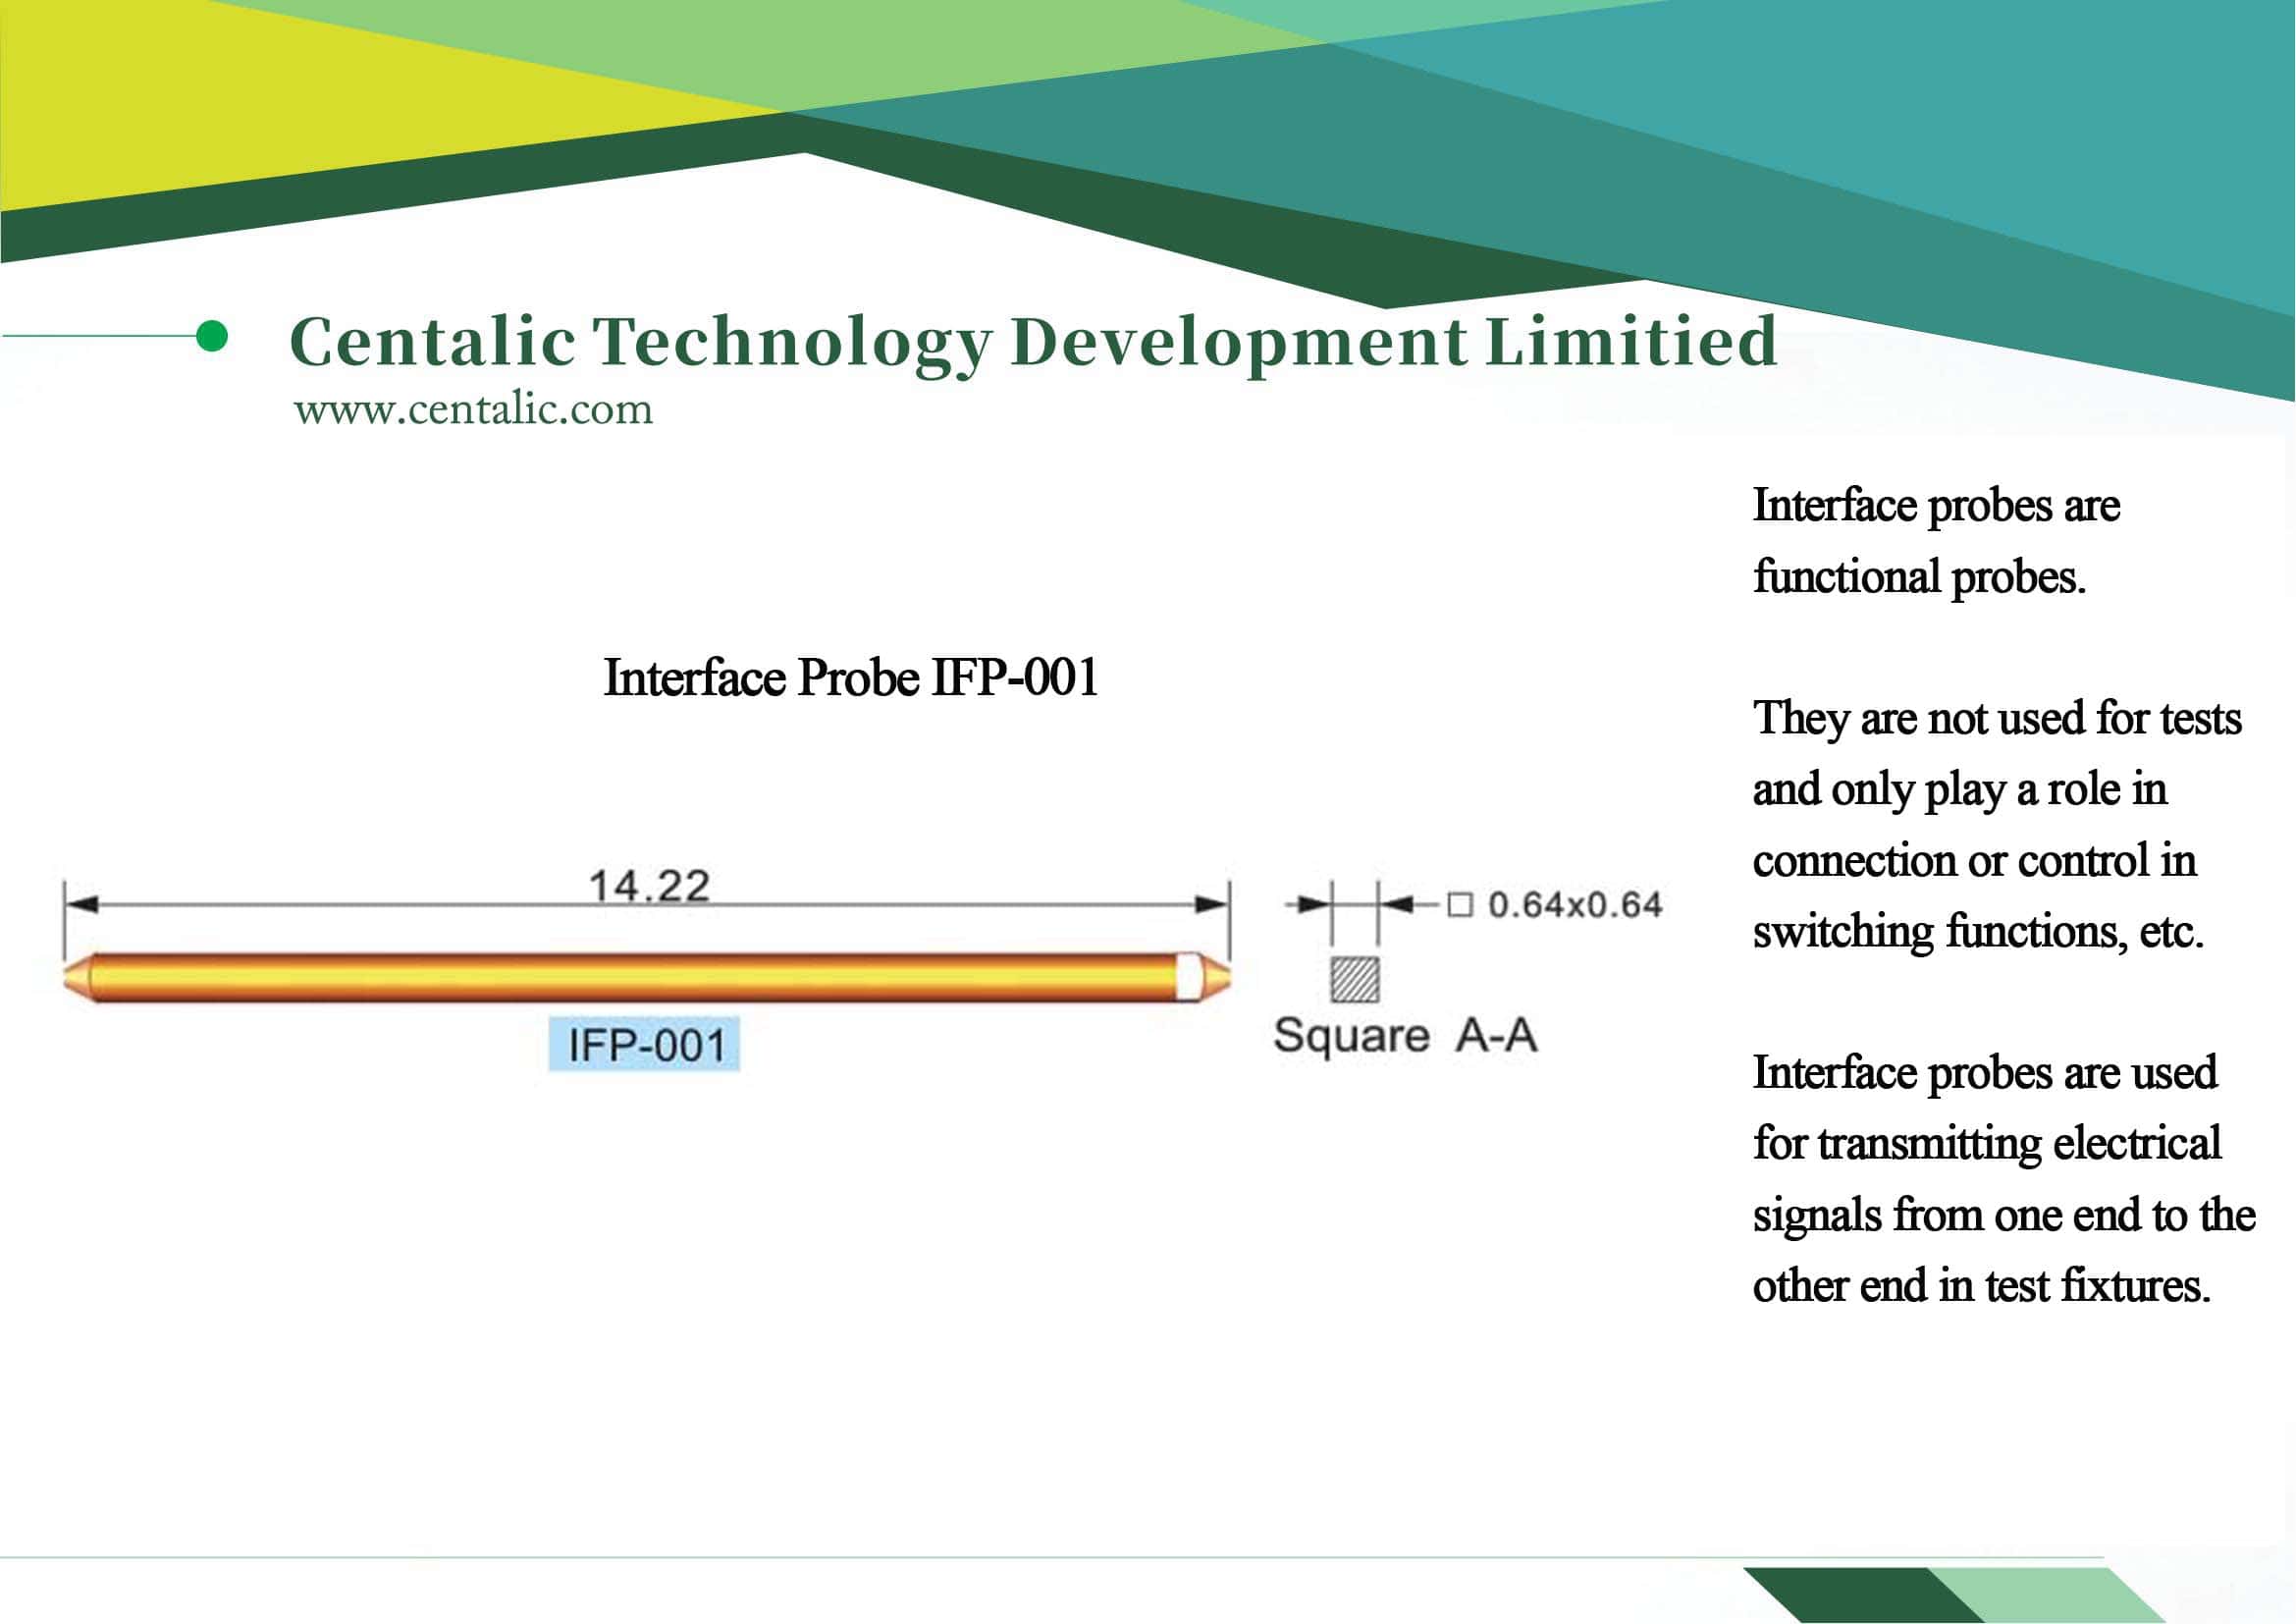Select the line 'other end in test fixtures.'
The height and width of the screenshot is (1624, 2296).
(1982, 1286)
